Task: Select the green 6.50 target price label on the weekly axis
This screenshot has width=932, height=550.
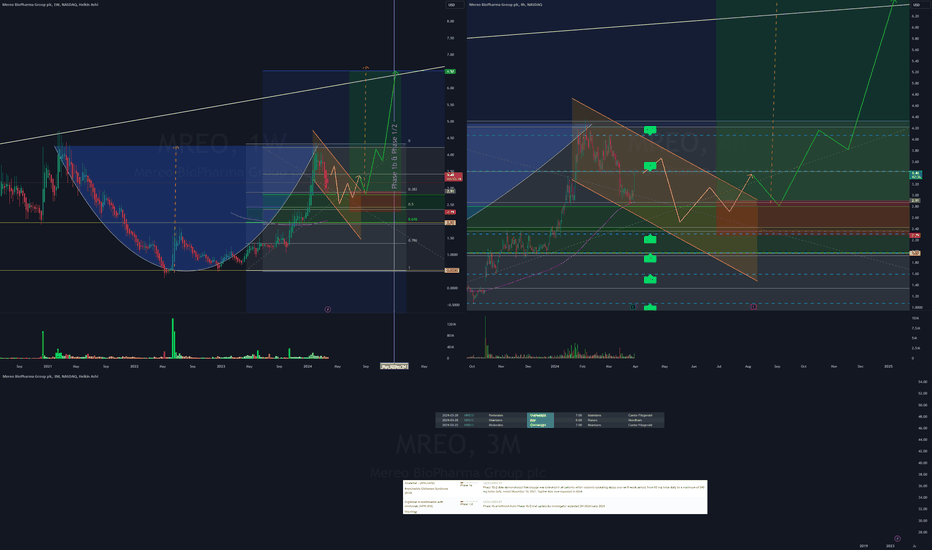Action: [451, 71]
